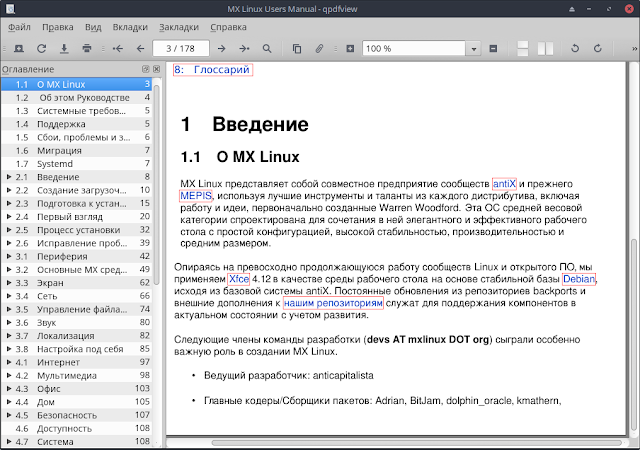Jump to the last page arrow
The width and height of the screenshot is (640, 450).
click(x=244, y=49)
